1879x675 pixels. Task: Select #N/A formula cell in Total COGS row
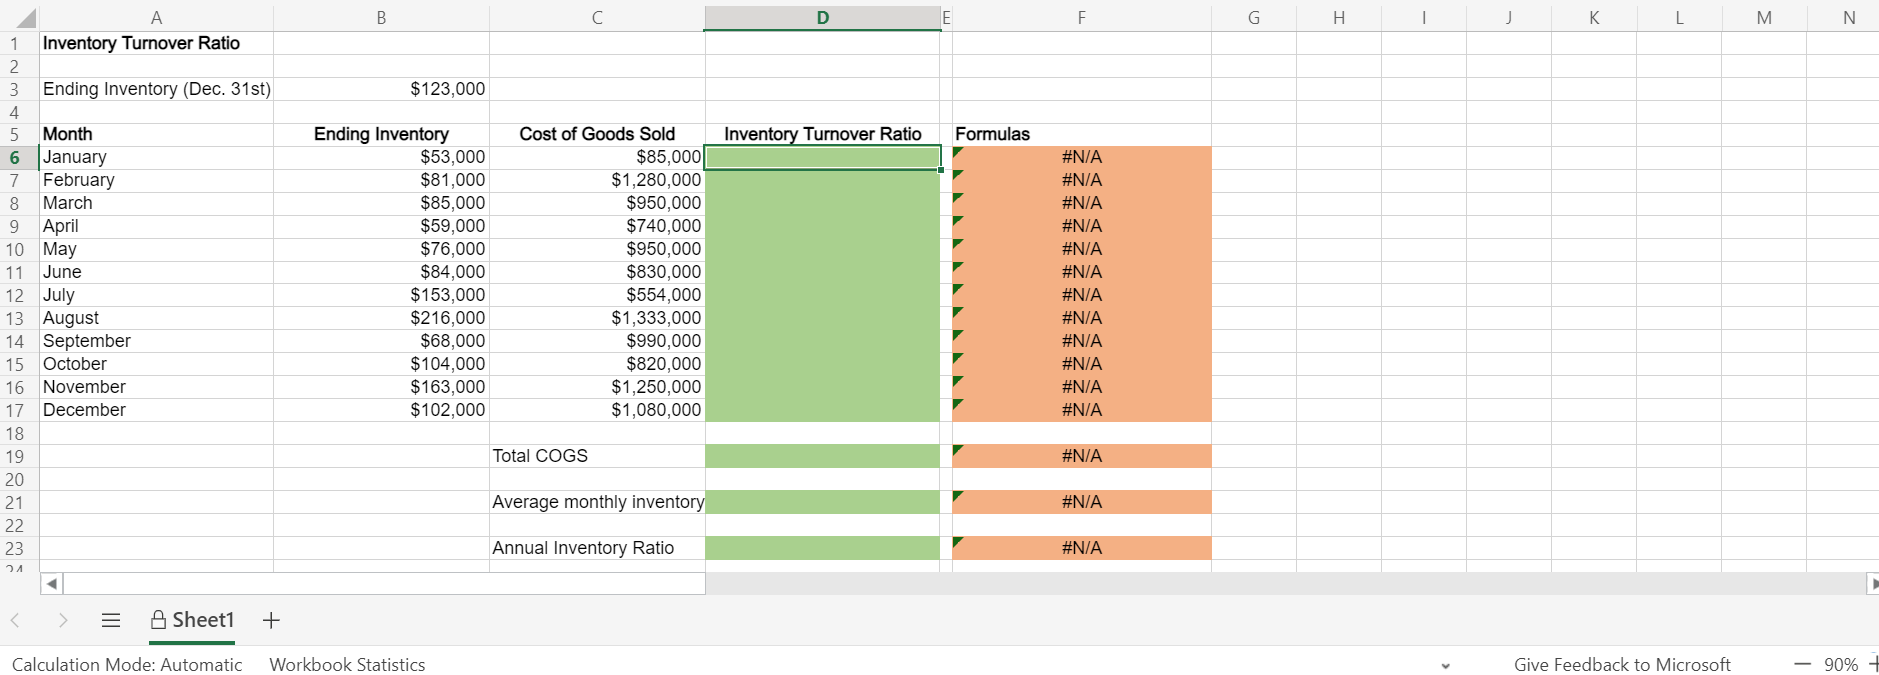(1081, 456)
